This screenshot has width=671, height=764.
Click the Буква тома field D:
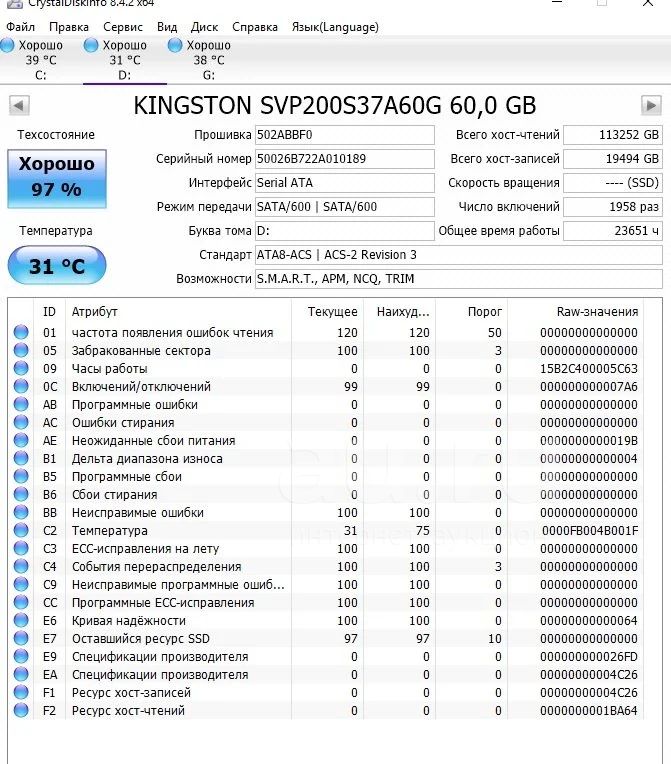click(345, 230)
